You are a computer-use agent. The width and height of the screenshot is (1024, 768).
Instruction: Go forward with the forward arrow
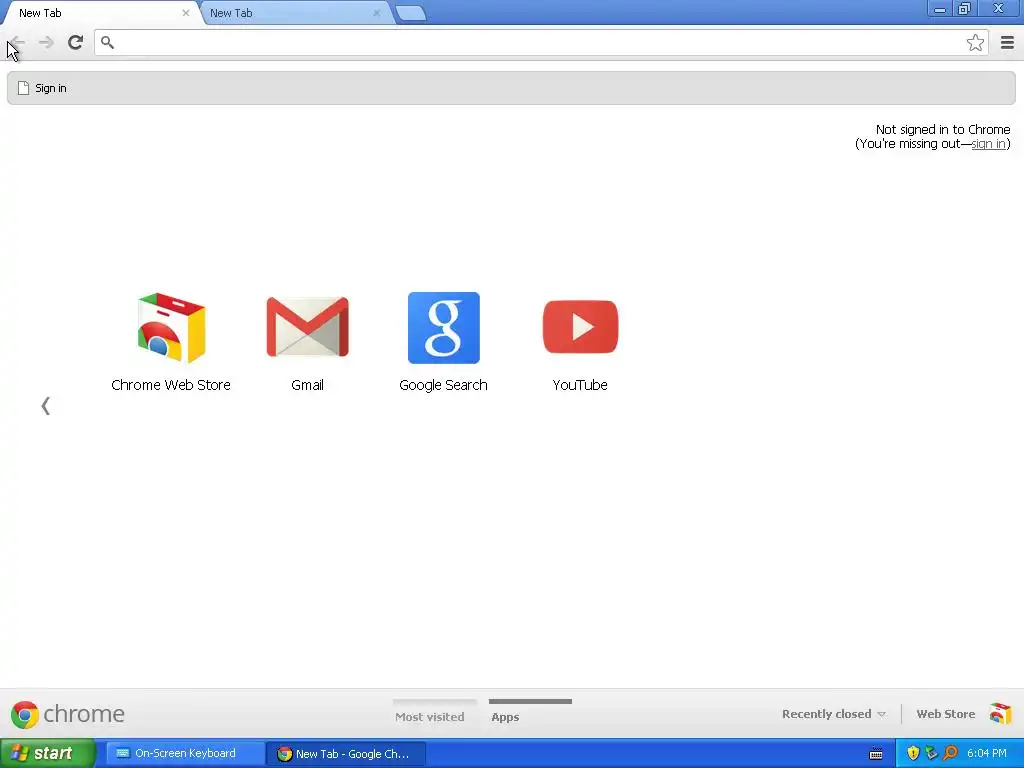(x=46, y=42)
